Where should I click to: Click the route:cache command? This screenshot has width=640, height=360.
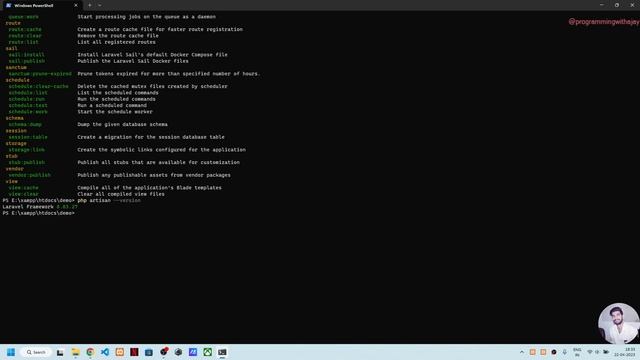click(25, 29)
